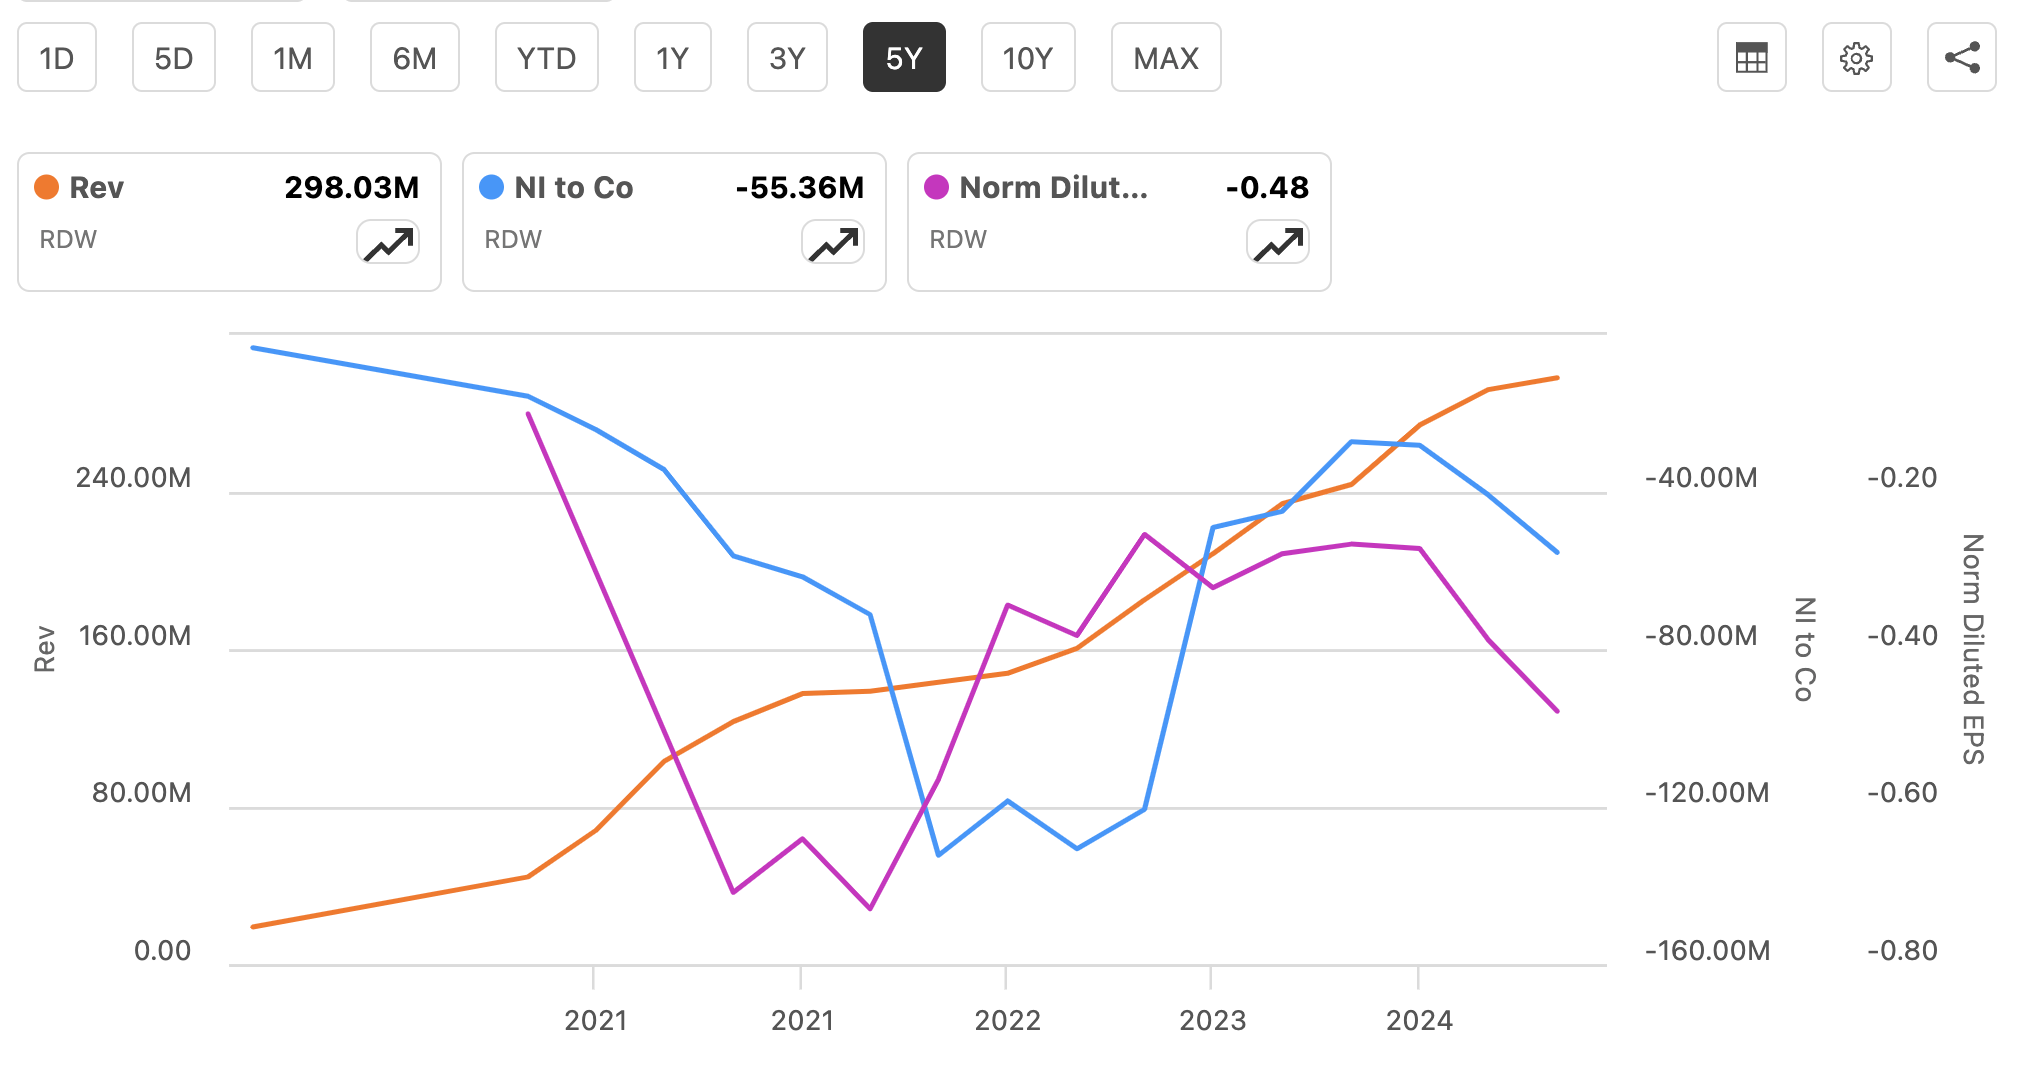Click the orange Rev color swatch

pos(46,187)
